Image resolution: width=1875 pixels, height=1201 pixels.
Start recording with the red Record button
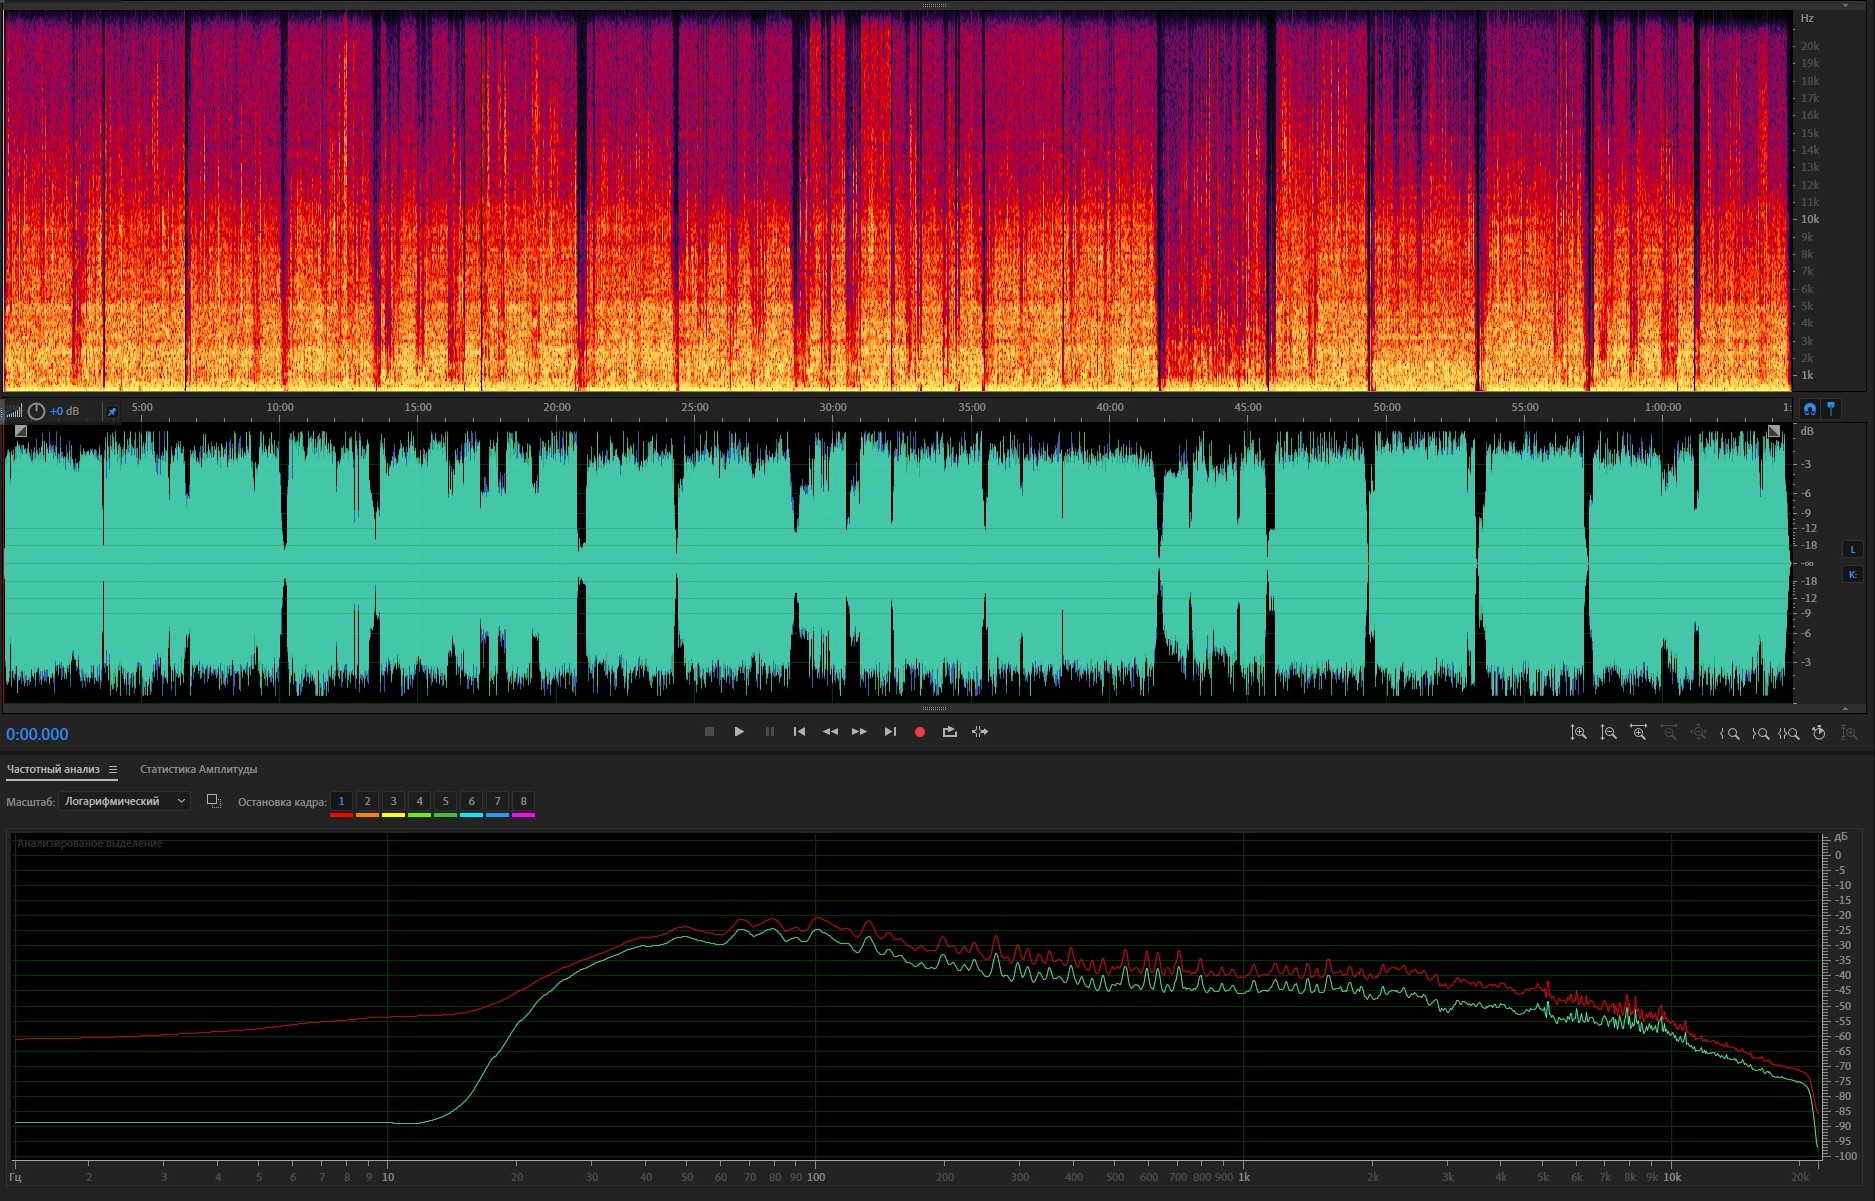pos(920,732)
